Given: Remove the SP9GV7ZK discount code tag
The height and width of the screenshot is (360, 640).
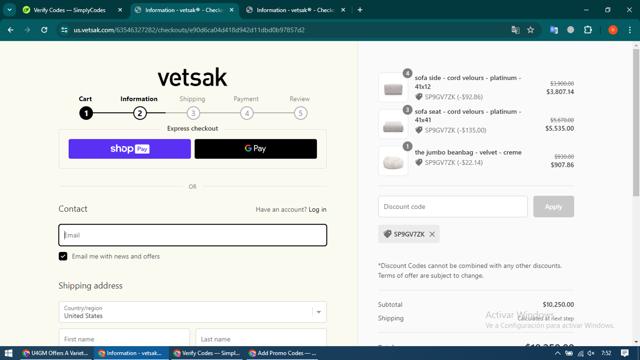Looking at the screenshot, I should tap(432, 234).
